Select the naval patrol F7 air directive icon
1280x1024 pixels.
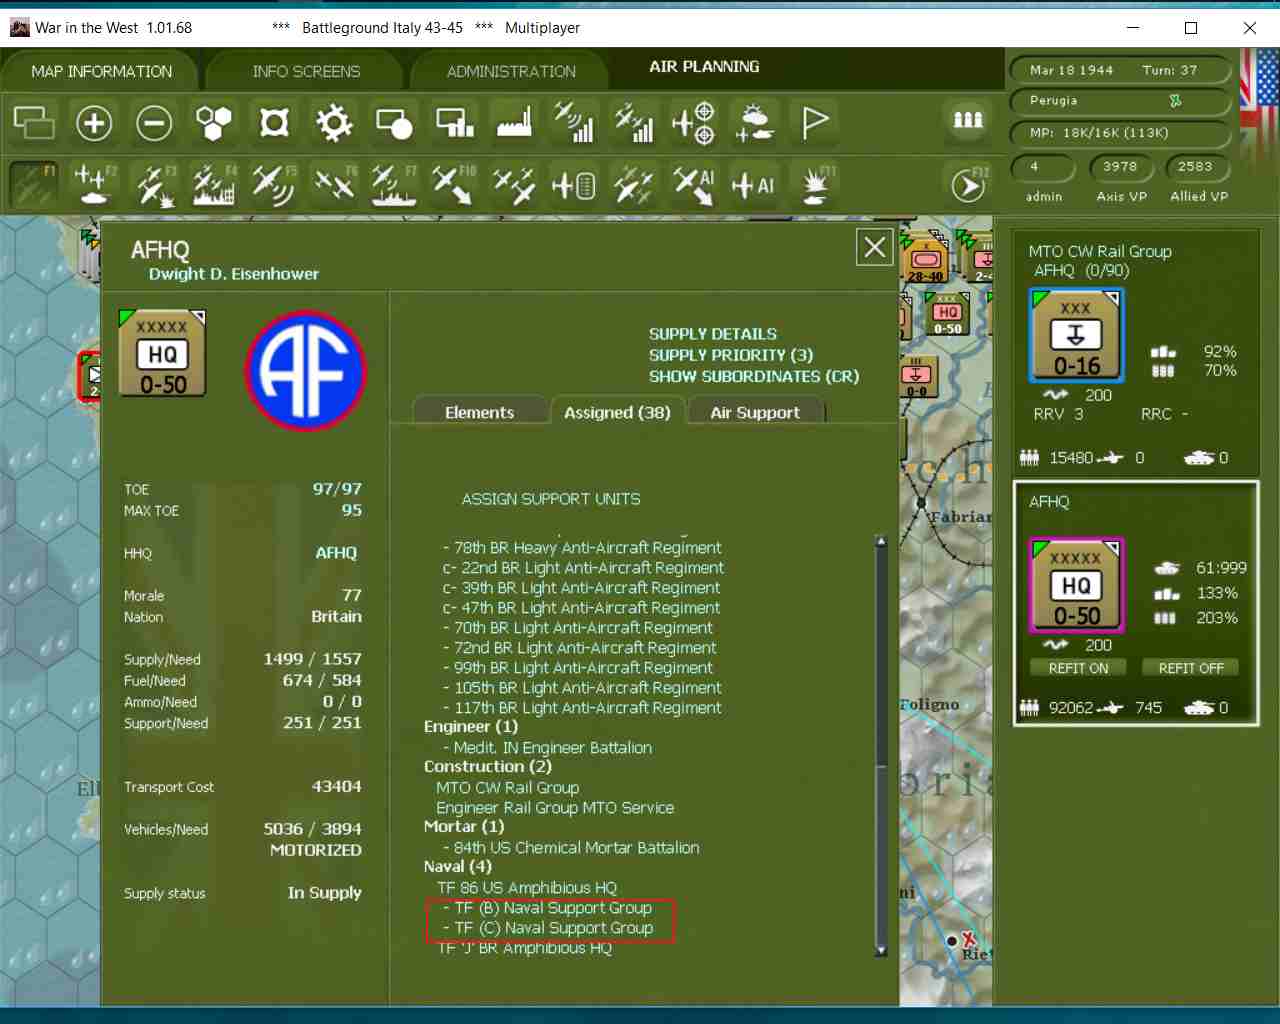coord(393,185)
